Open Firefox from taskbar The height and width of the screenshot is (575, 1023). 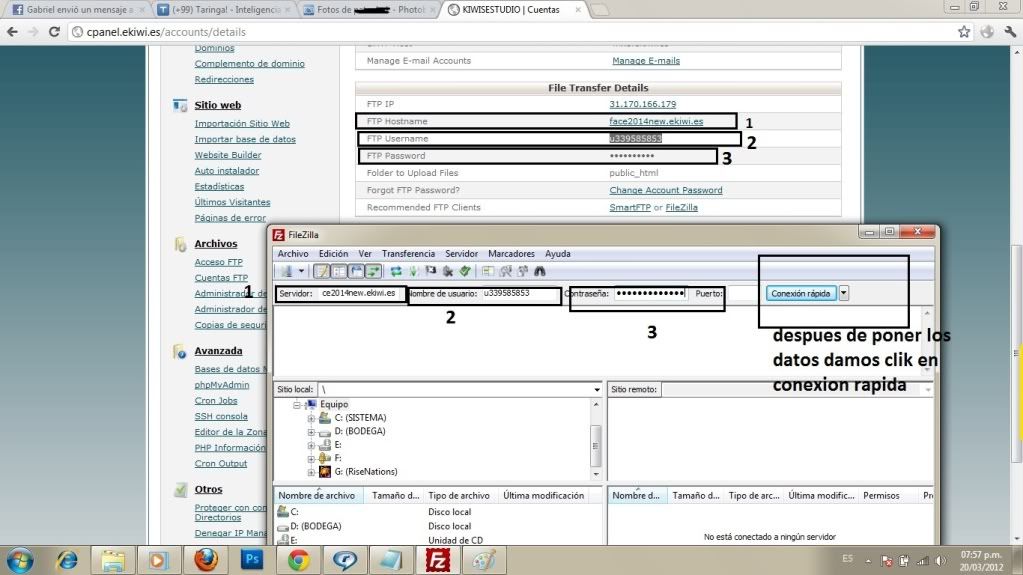206,560
